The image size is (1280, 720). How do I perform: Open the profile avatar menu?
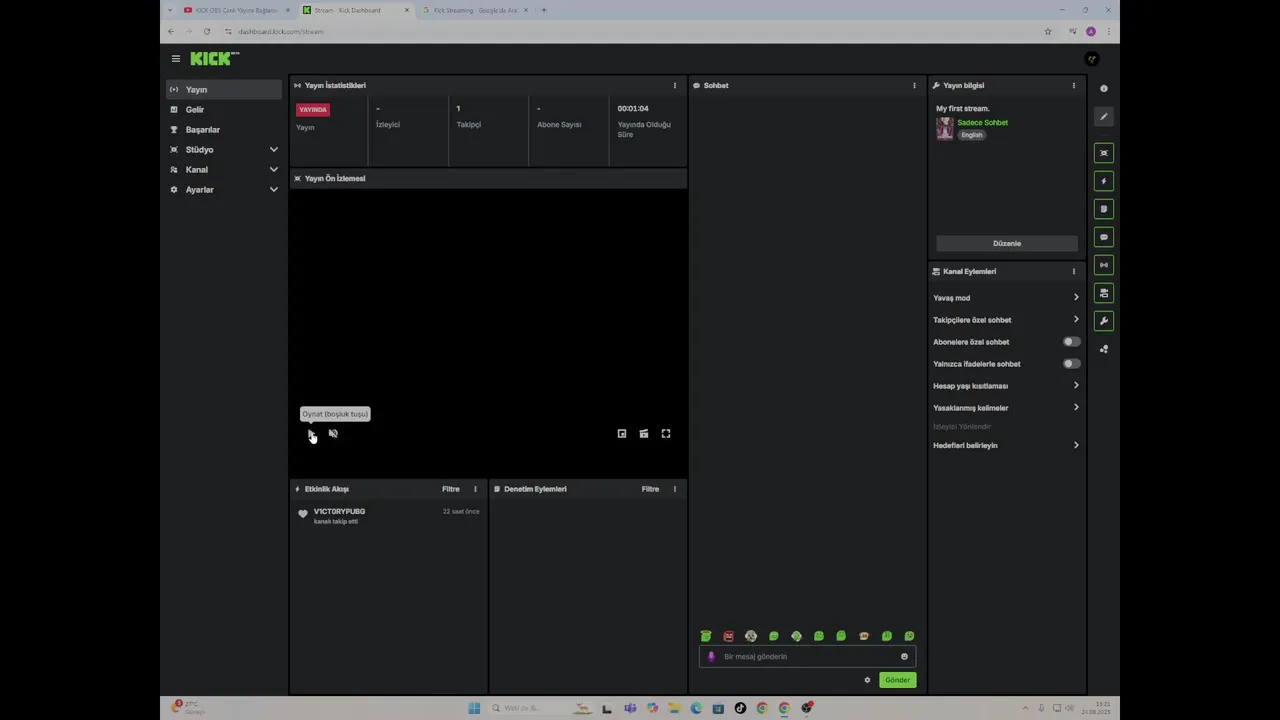[x=1092, y=59]
